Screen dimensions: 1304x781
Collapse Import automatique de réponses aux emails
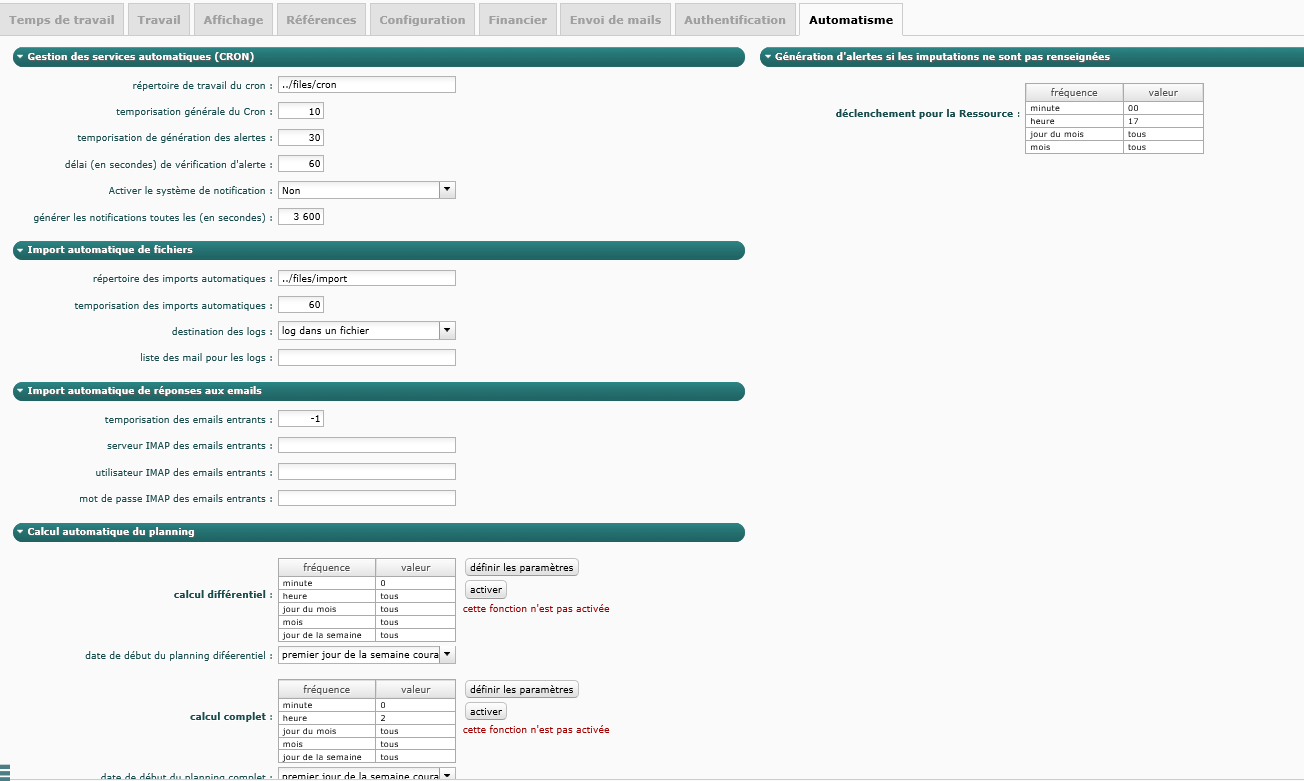pyautogui.click(x=20, y=391)
